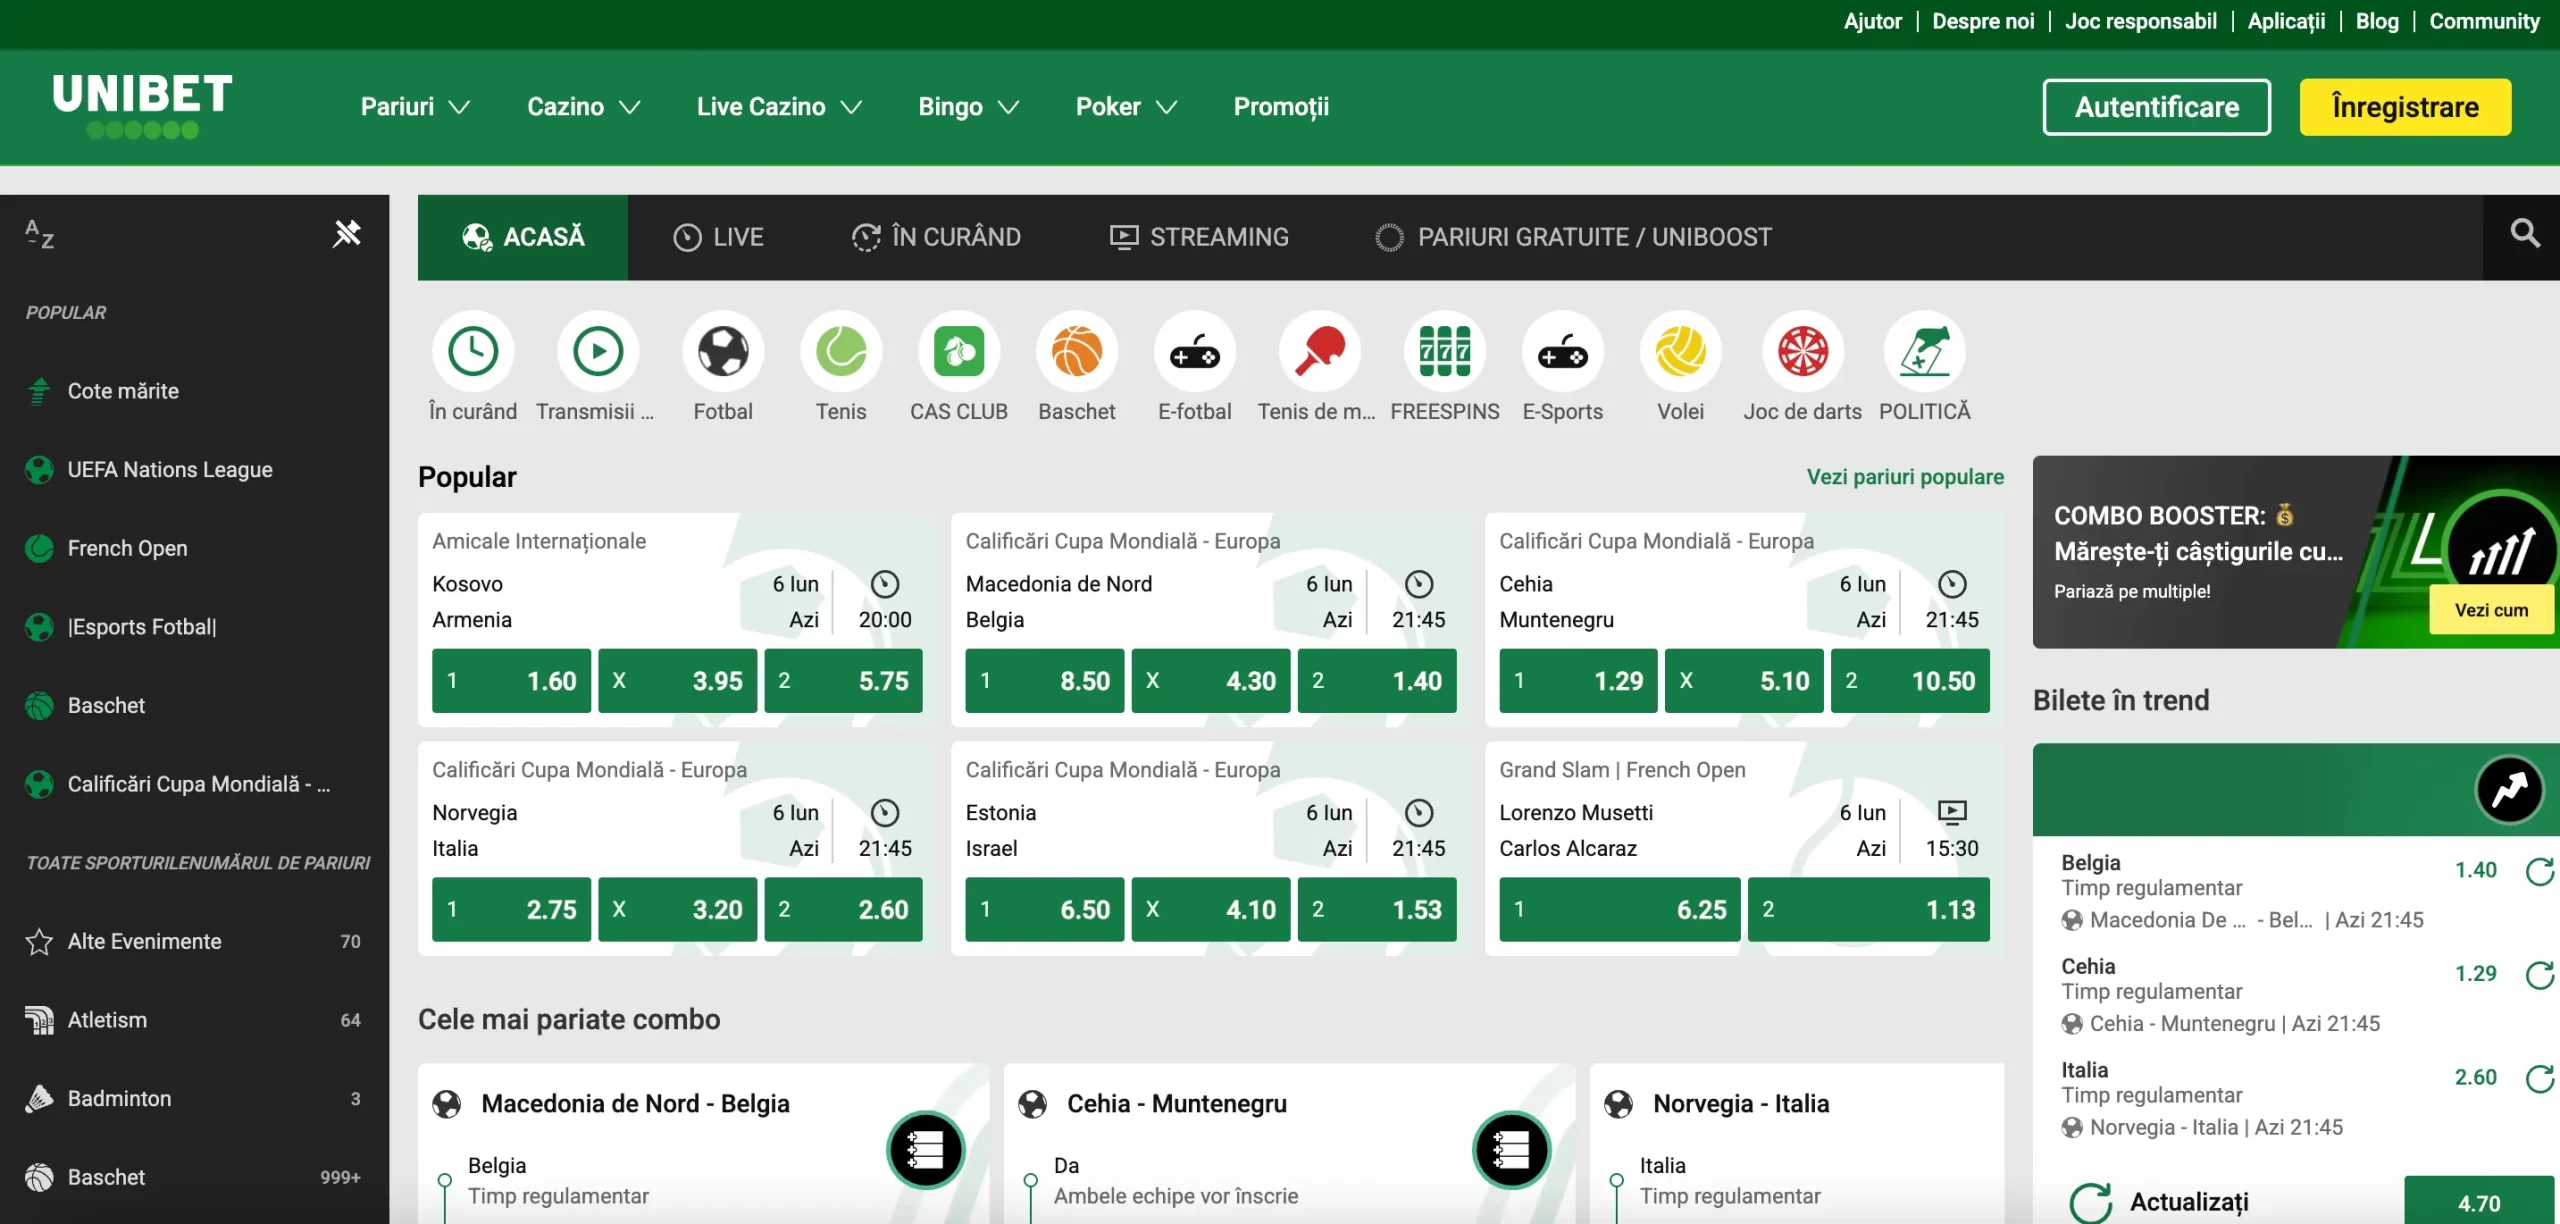The width and height of the screenshot is (2560, 1224).
Task: Open Cote mărite in sidebar
Action: pos(194,391)
